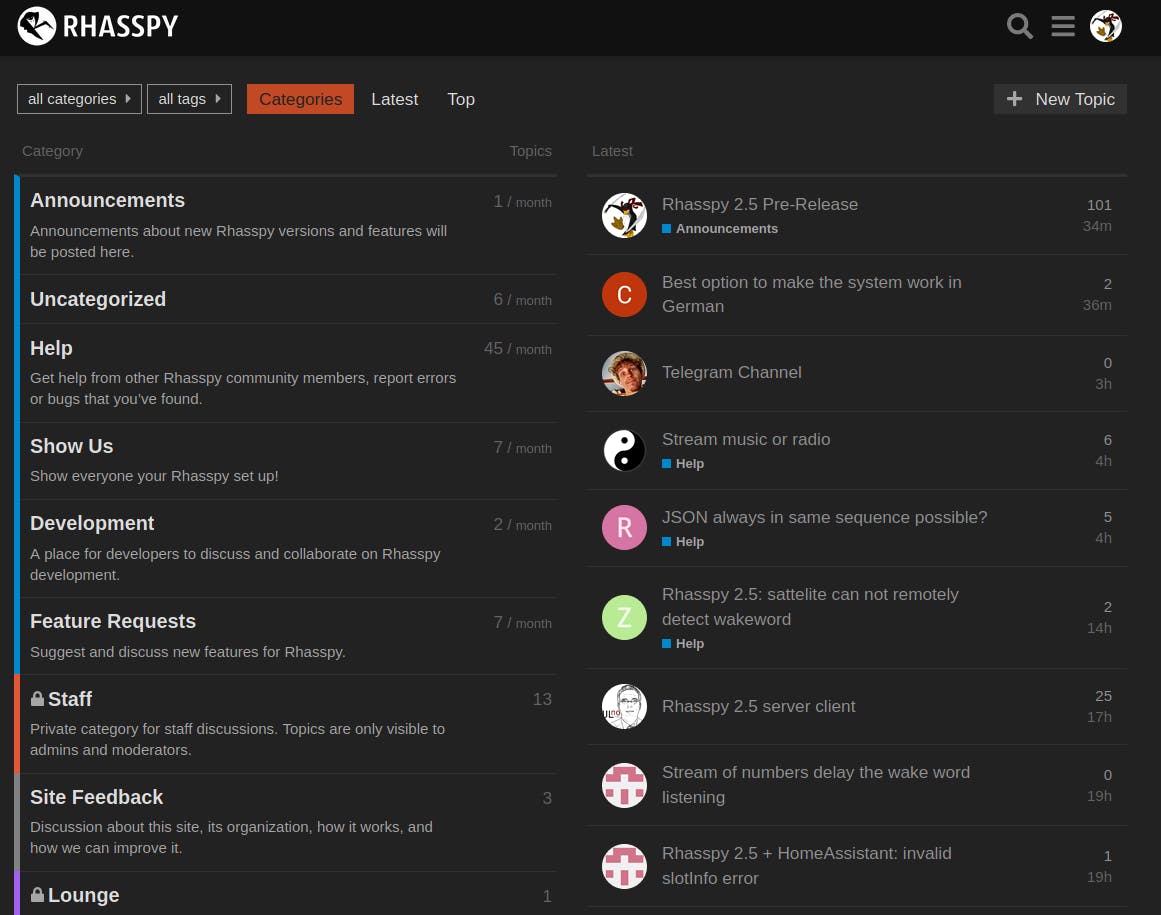Click the 101 reply count on Pre-Release topic
This screenshot has height=915, width=1161.
[x=1099, y=205]
